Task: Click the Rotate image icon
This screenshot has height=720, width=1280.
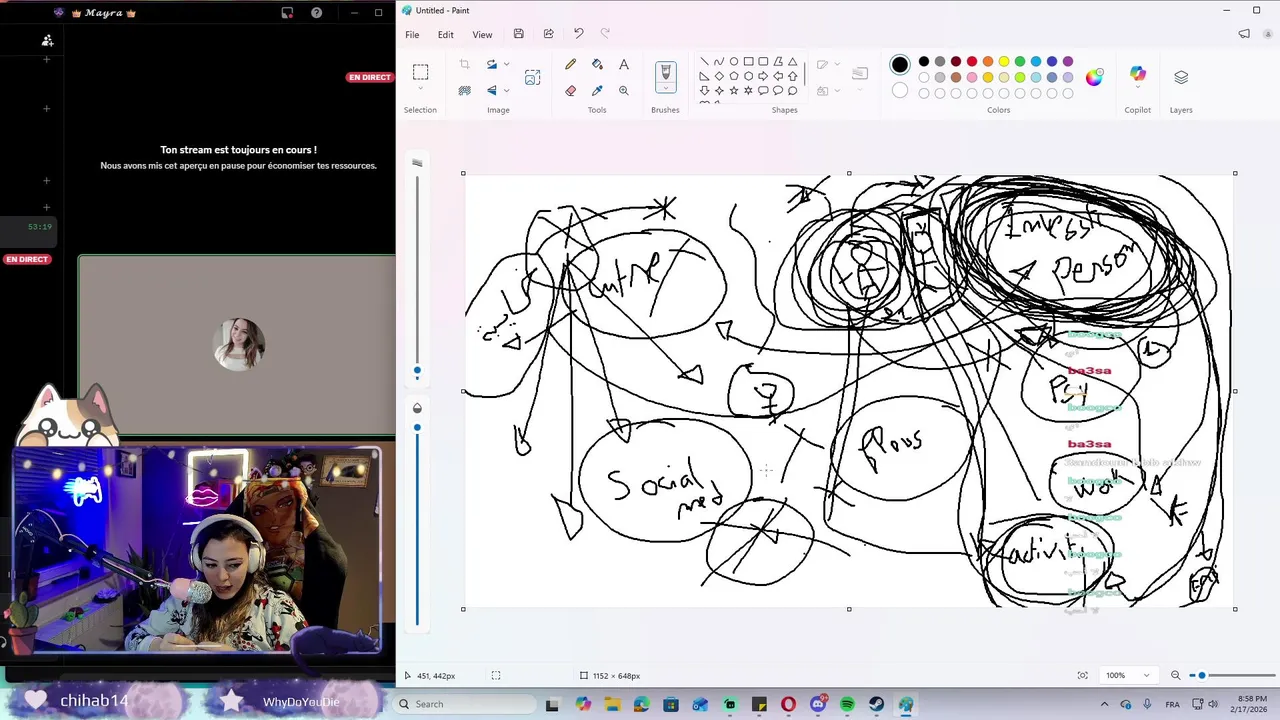Action: [x=492, y=64]
